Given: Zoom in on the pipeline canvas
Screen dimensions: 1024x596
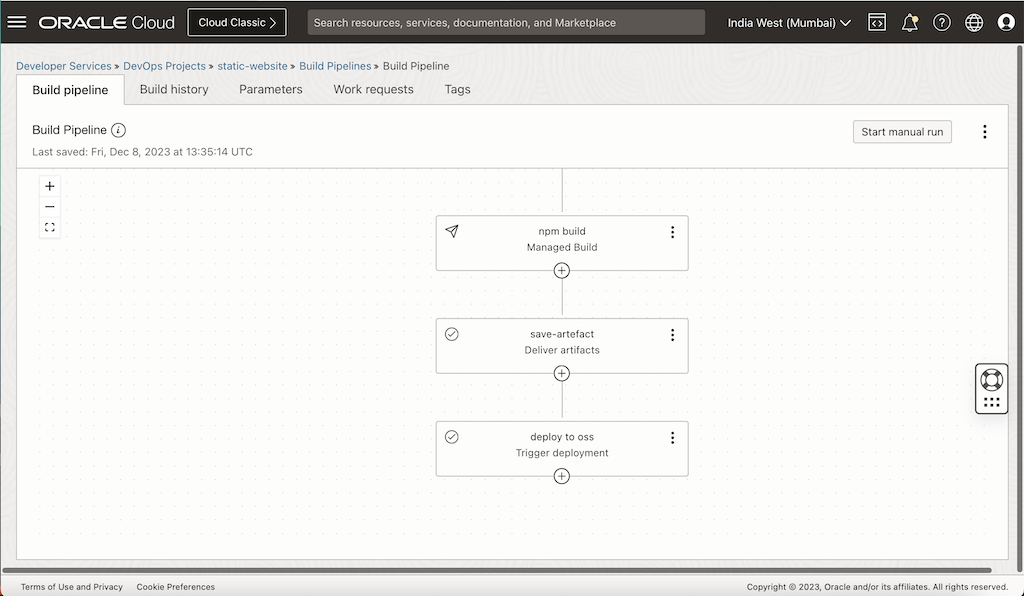Looking at the screenshot, I should click(49, 186).
